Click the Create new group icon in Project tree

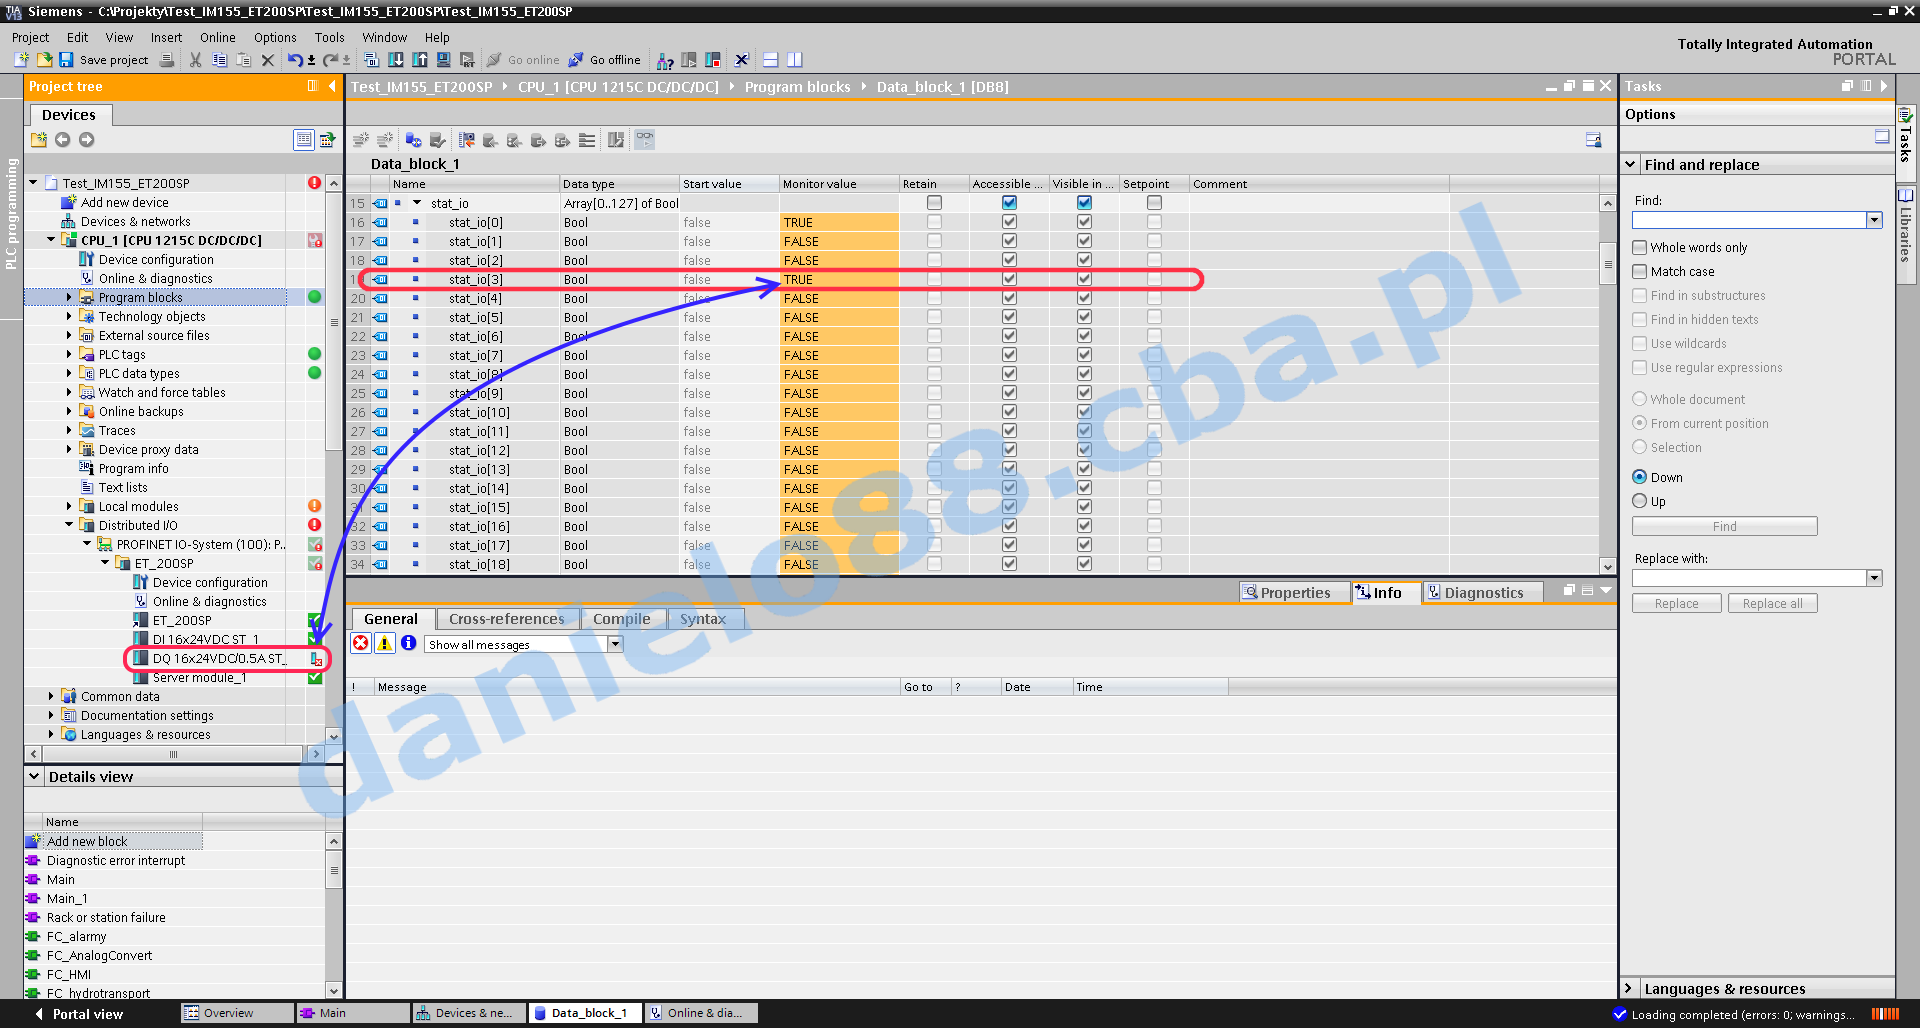point(39,140)
